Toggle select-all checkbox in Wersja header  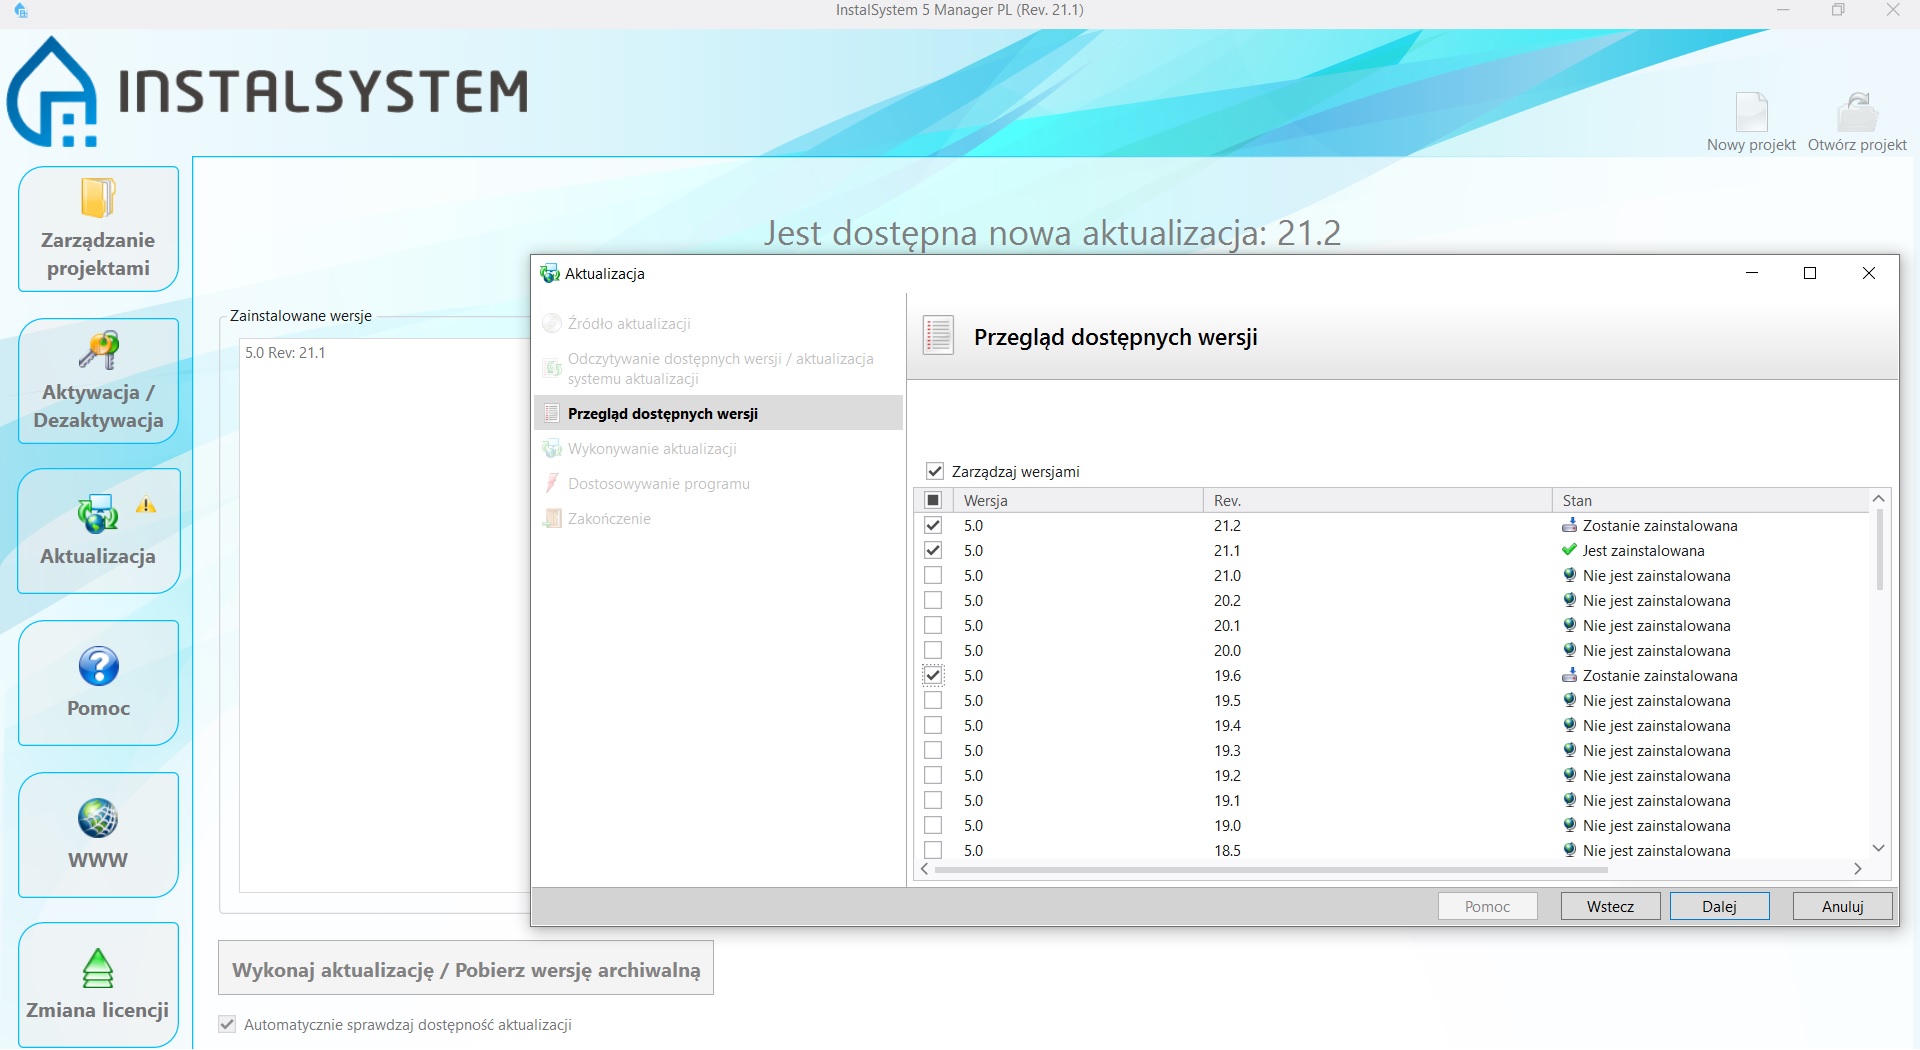933,500
